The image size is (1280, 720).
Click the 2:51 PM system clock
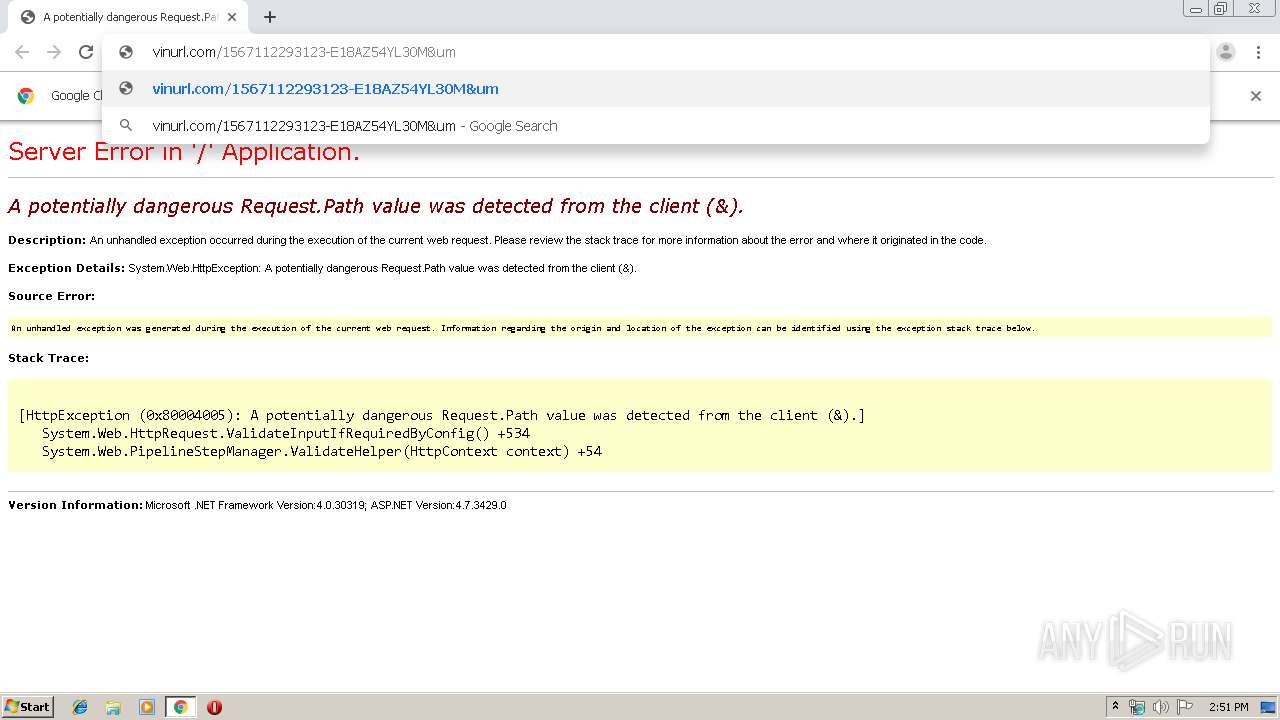[x=1228, y=707]
